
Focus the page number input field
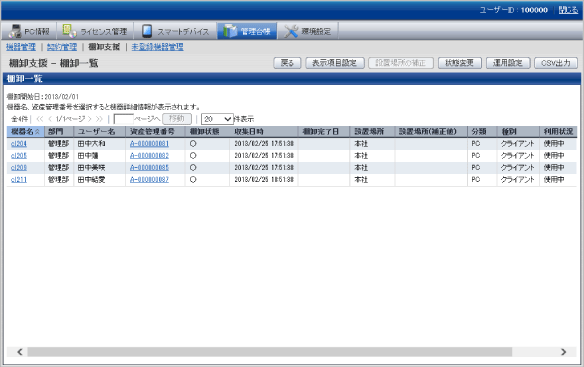point(123,119)
